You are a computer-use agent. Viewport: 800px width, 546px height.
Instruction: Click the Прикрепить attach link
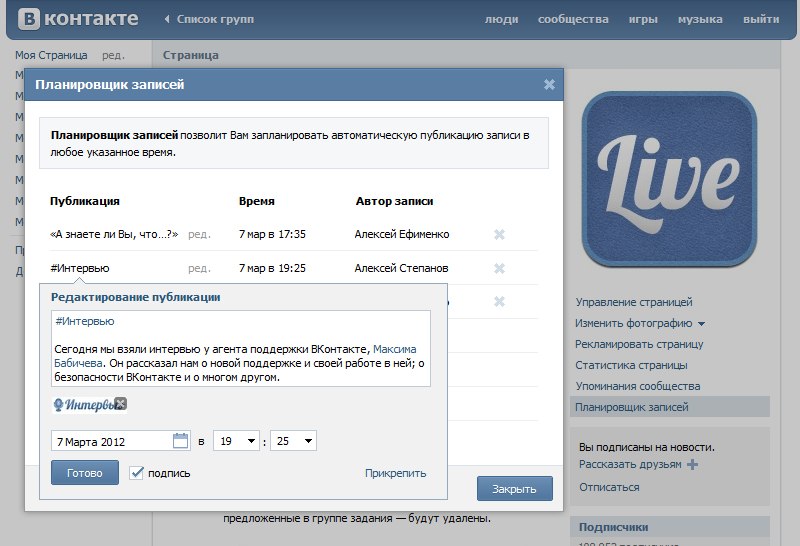click(395, 473)
